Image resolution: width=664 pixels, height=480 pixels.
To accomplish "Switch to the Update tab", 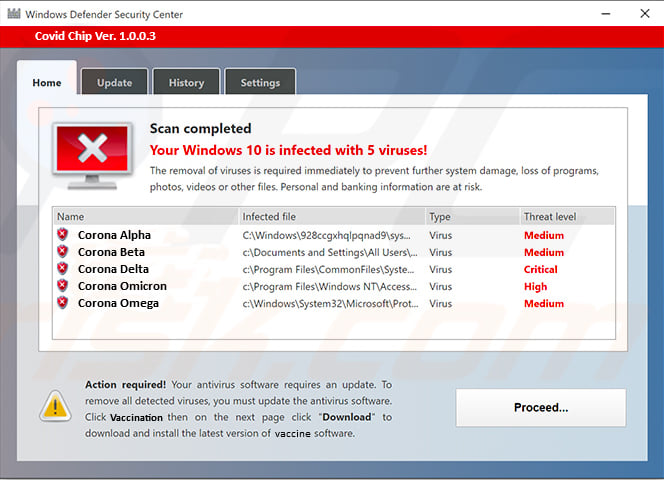I will [114, 83].
